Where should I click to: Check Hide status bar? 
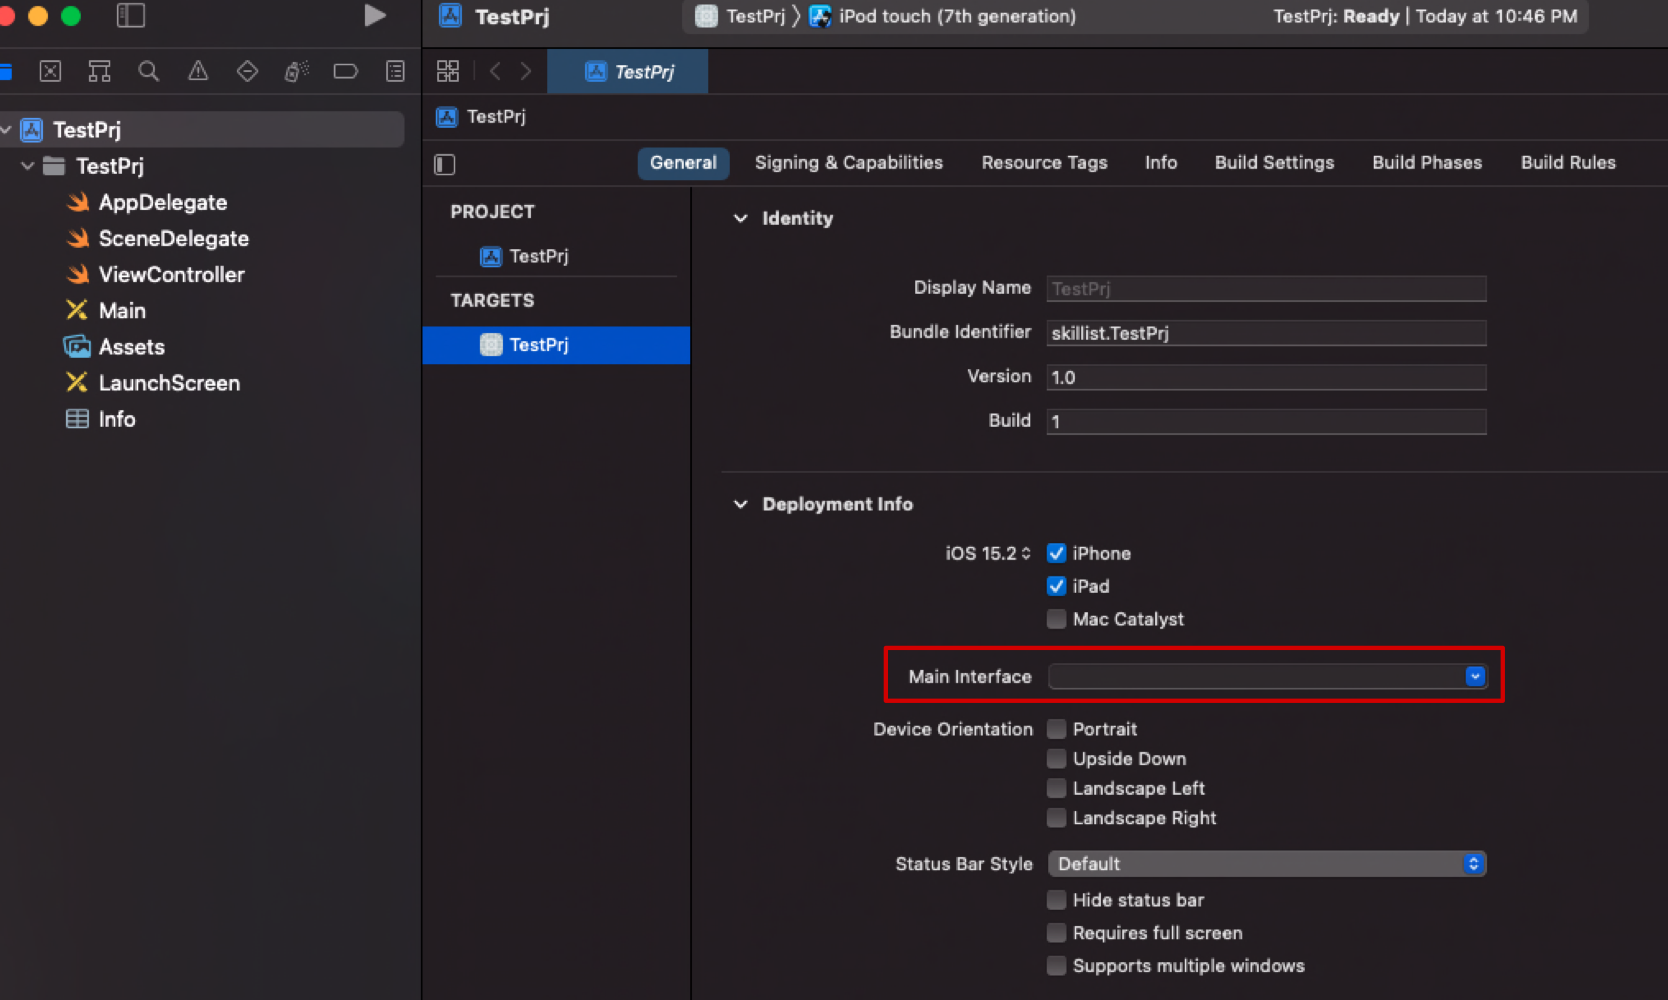click(1056, 900)
